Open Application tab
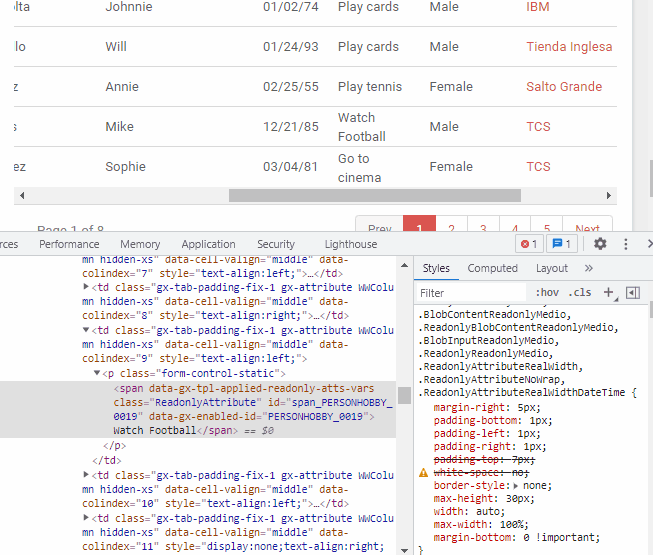 coord(208,244)
